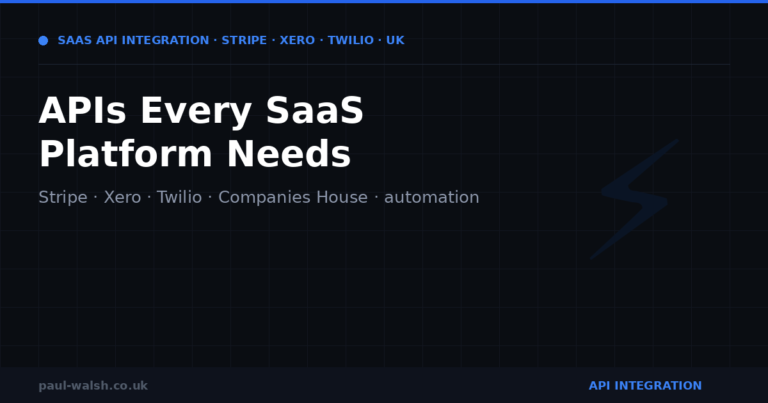Click the 'APIs Every SaaS Platform Needs' headline
The width and height of the screenshot is (768, 403).
tap(201, 132)
